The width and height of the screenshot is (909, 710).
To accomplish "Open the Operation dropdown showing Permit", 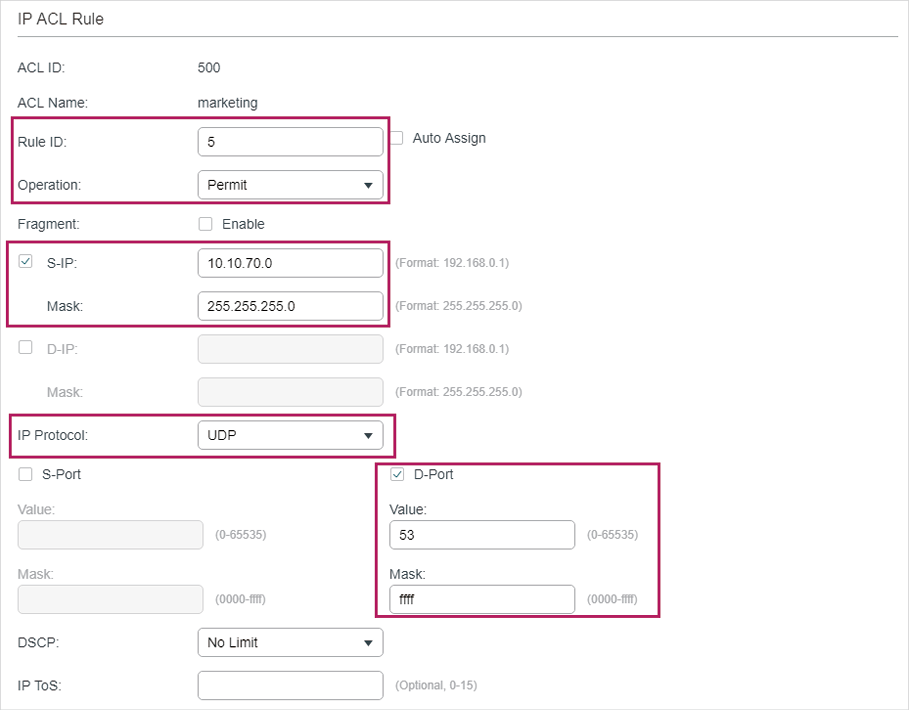I will pyautogui.click(x=290, y=184).
